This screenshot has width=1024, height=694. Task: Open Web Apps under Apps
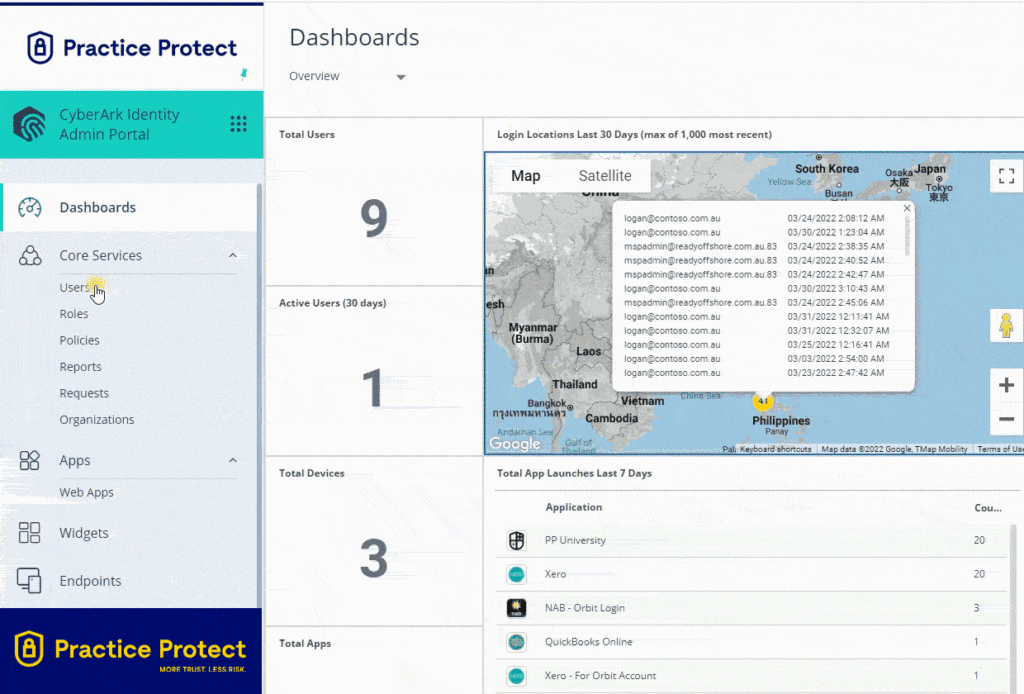86,492
